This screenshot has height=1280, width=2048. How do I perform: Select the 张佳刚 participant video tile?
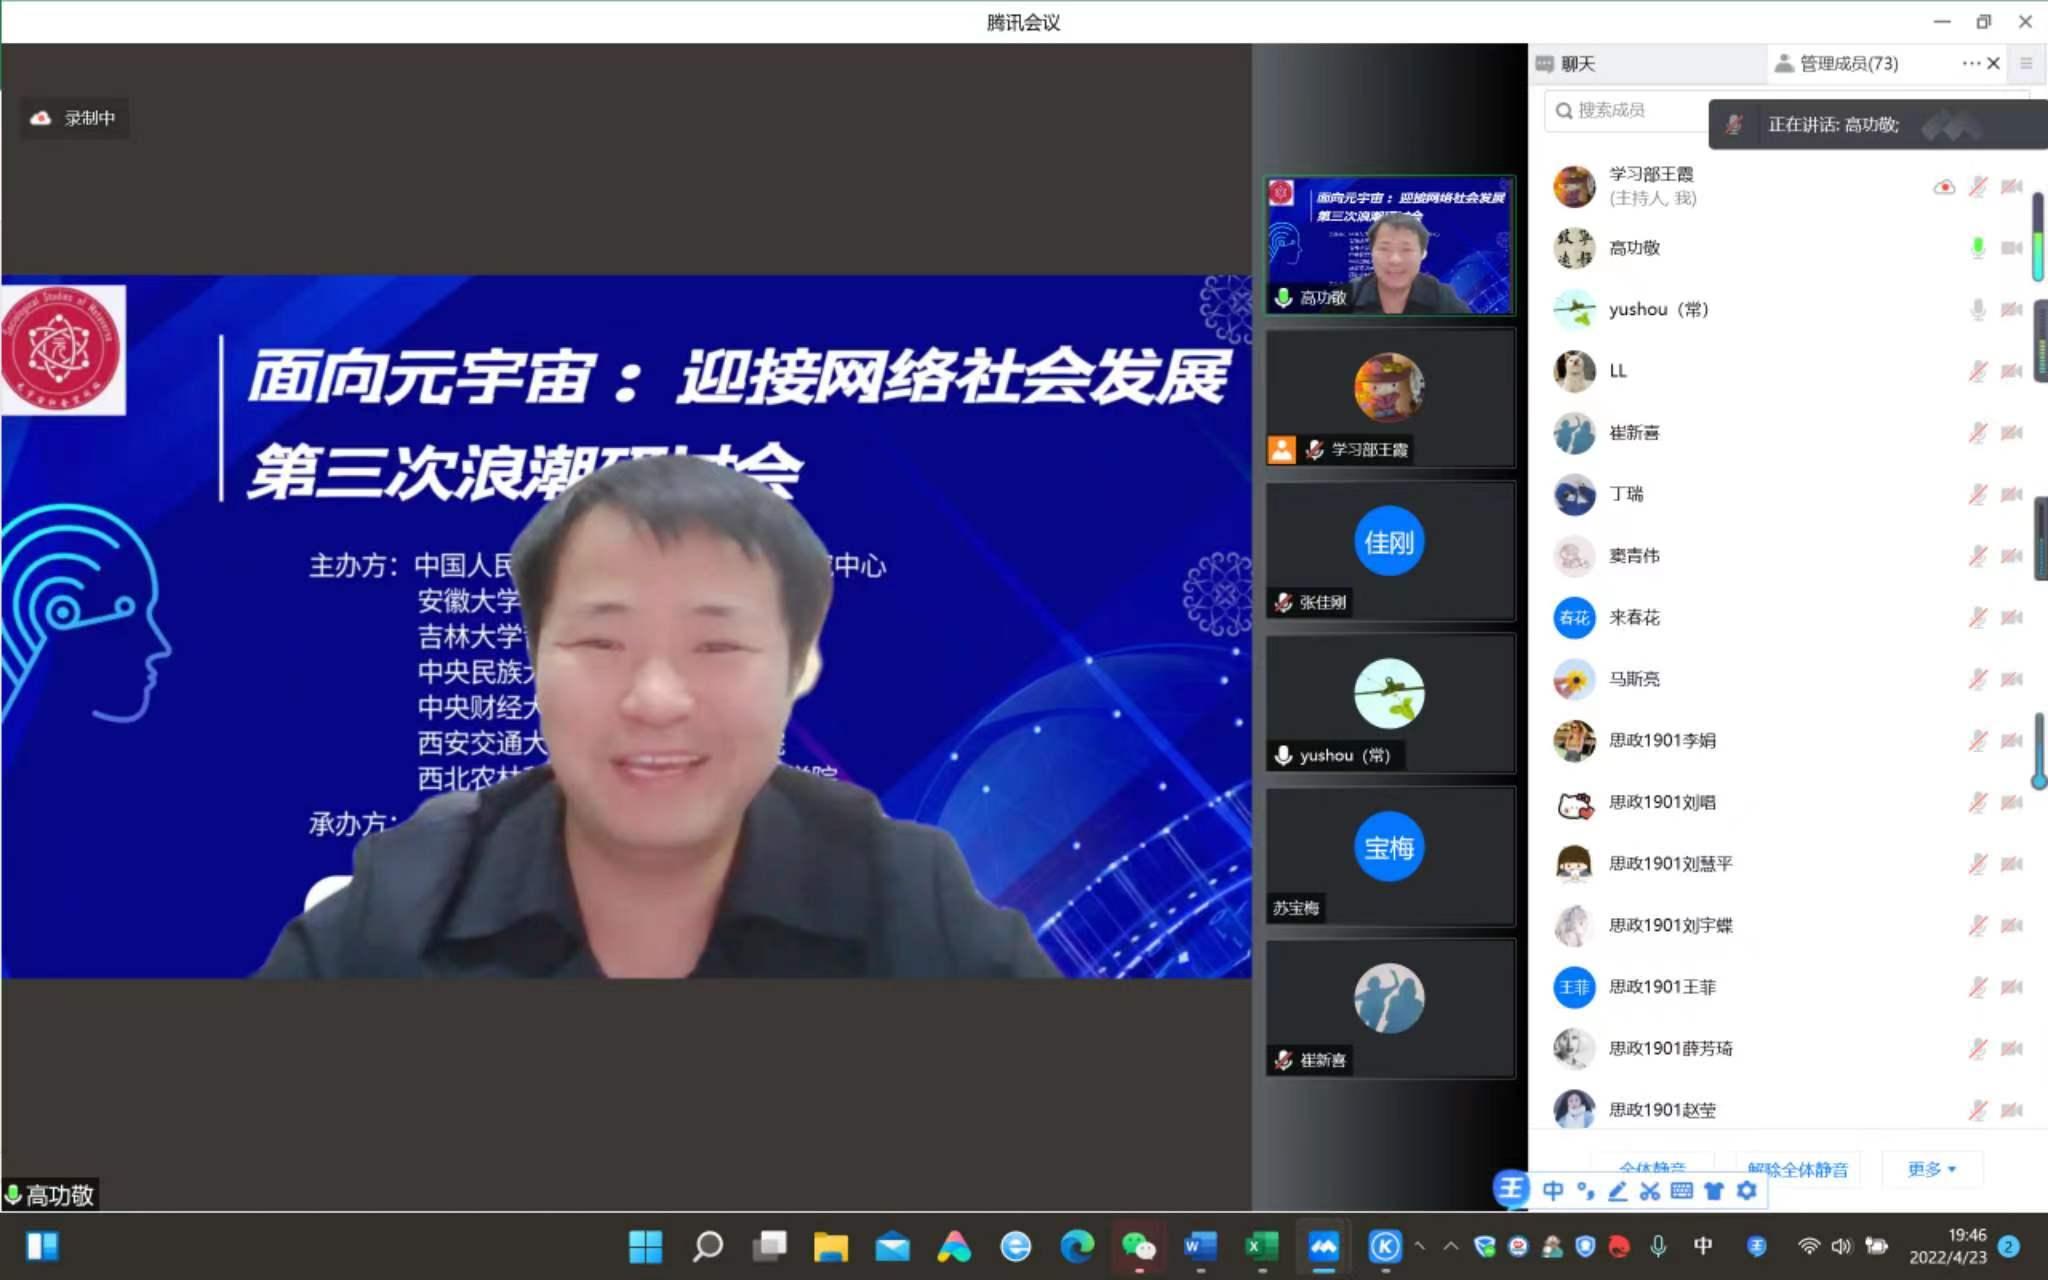[x=1389, y=551]
